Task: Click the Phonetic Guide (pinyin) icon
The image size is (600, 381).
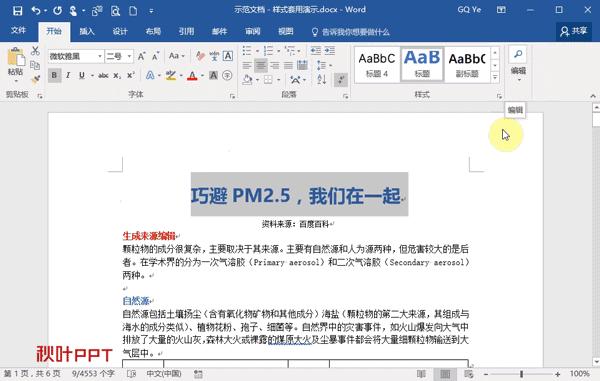Action: click(x=214, y=56)
